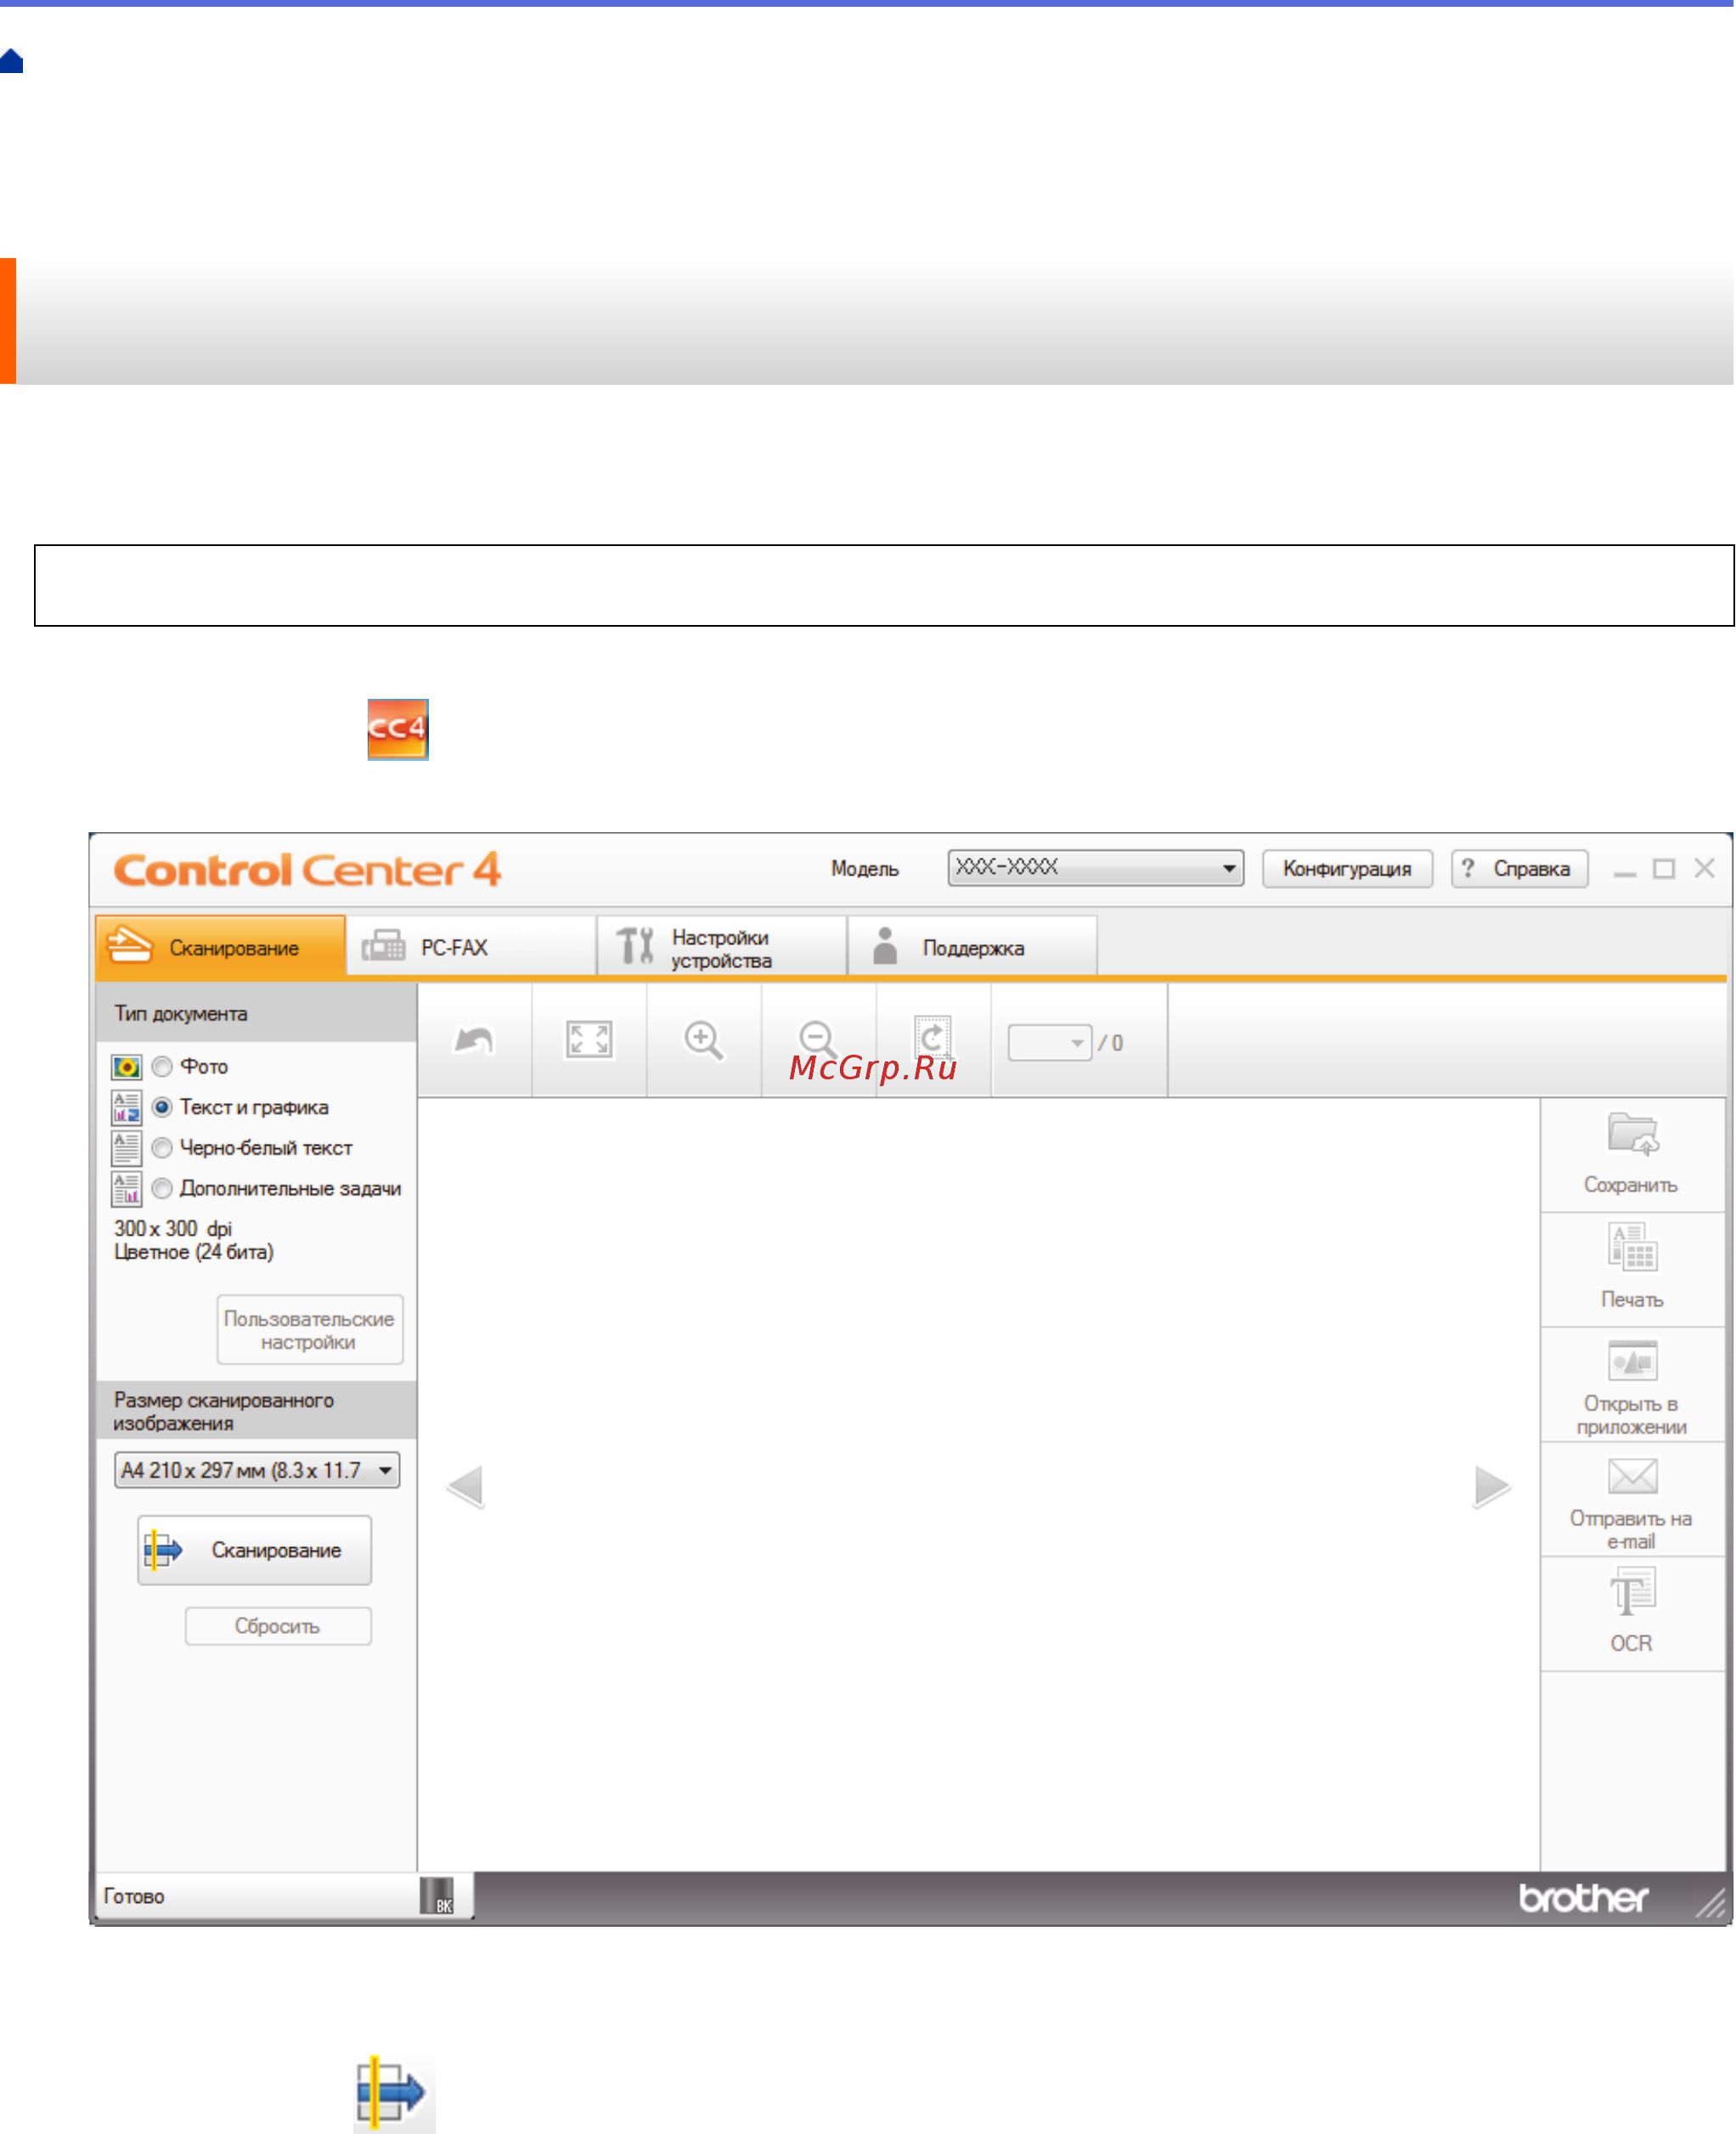Click the OCR text icon

click(1632, 1592)
